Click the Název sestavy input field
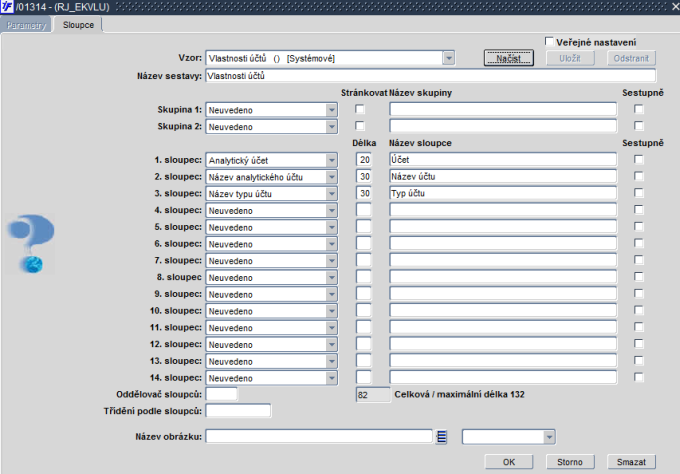 [x=430, y=75]
